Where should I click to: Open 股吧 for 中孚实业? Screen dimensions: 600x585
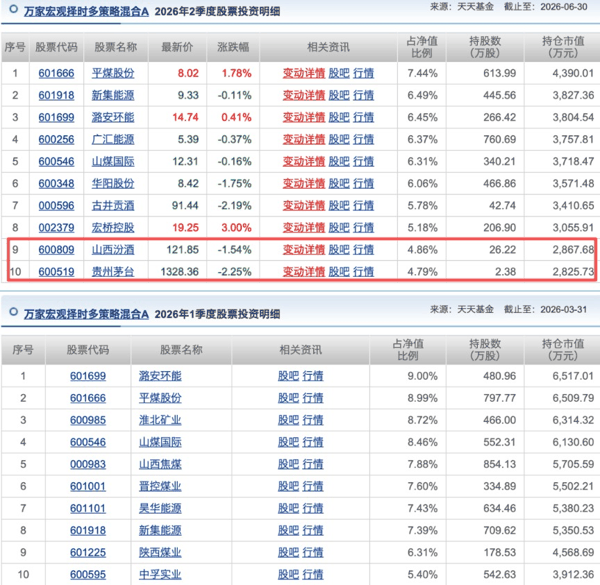(x=288, y=575)
